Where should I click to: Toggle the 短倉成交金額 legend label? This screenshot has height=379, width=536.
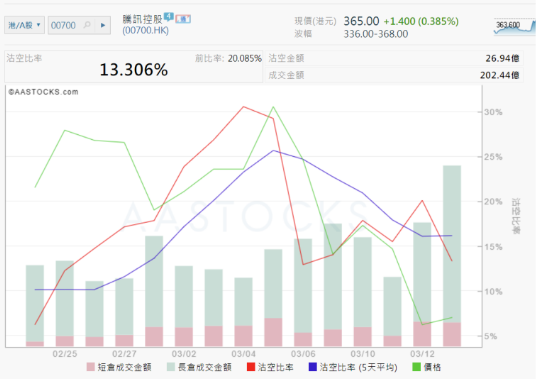pyautogui.click(x=124, y=367)
